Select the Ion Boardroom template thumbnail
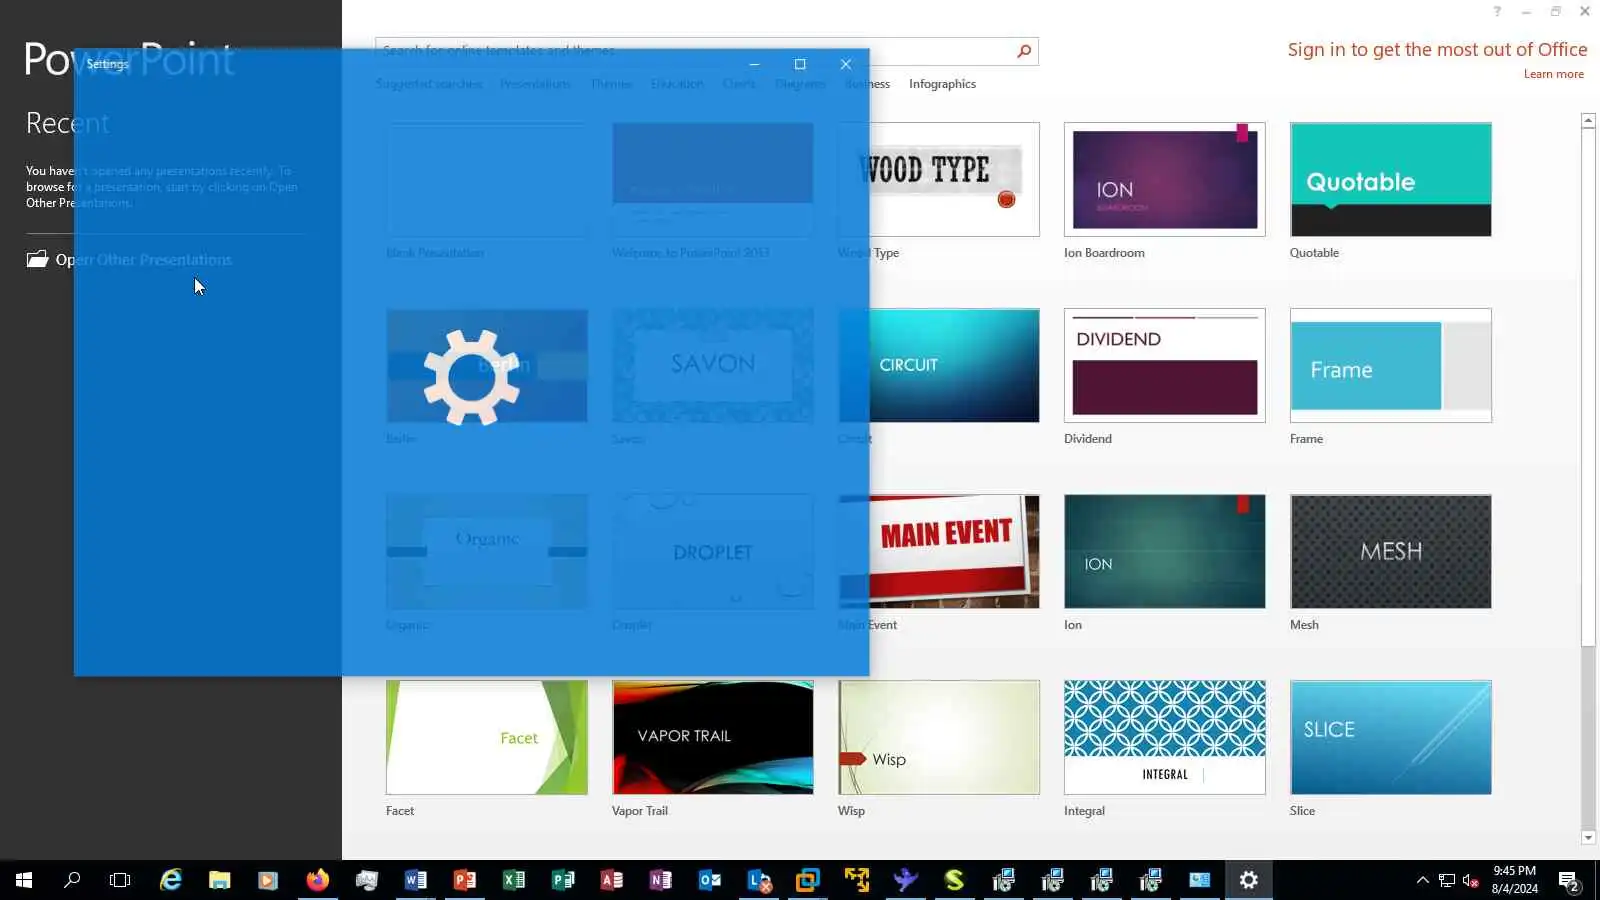This screenshot has height=900, width=1600. point(1165,180)
